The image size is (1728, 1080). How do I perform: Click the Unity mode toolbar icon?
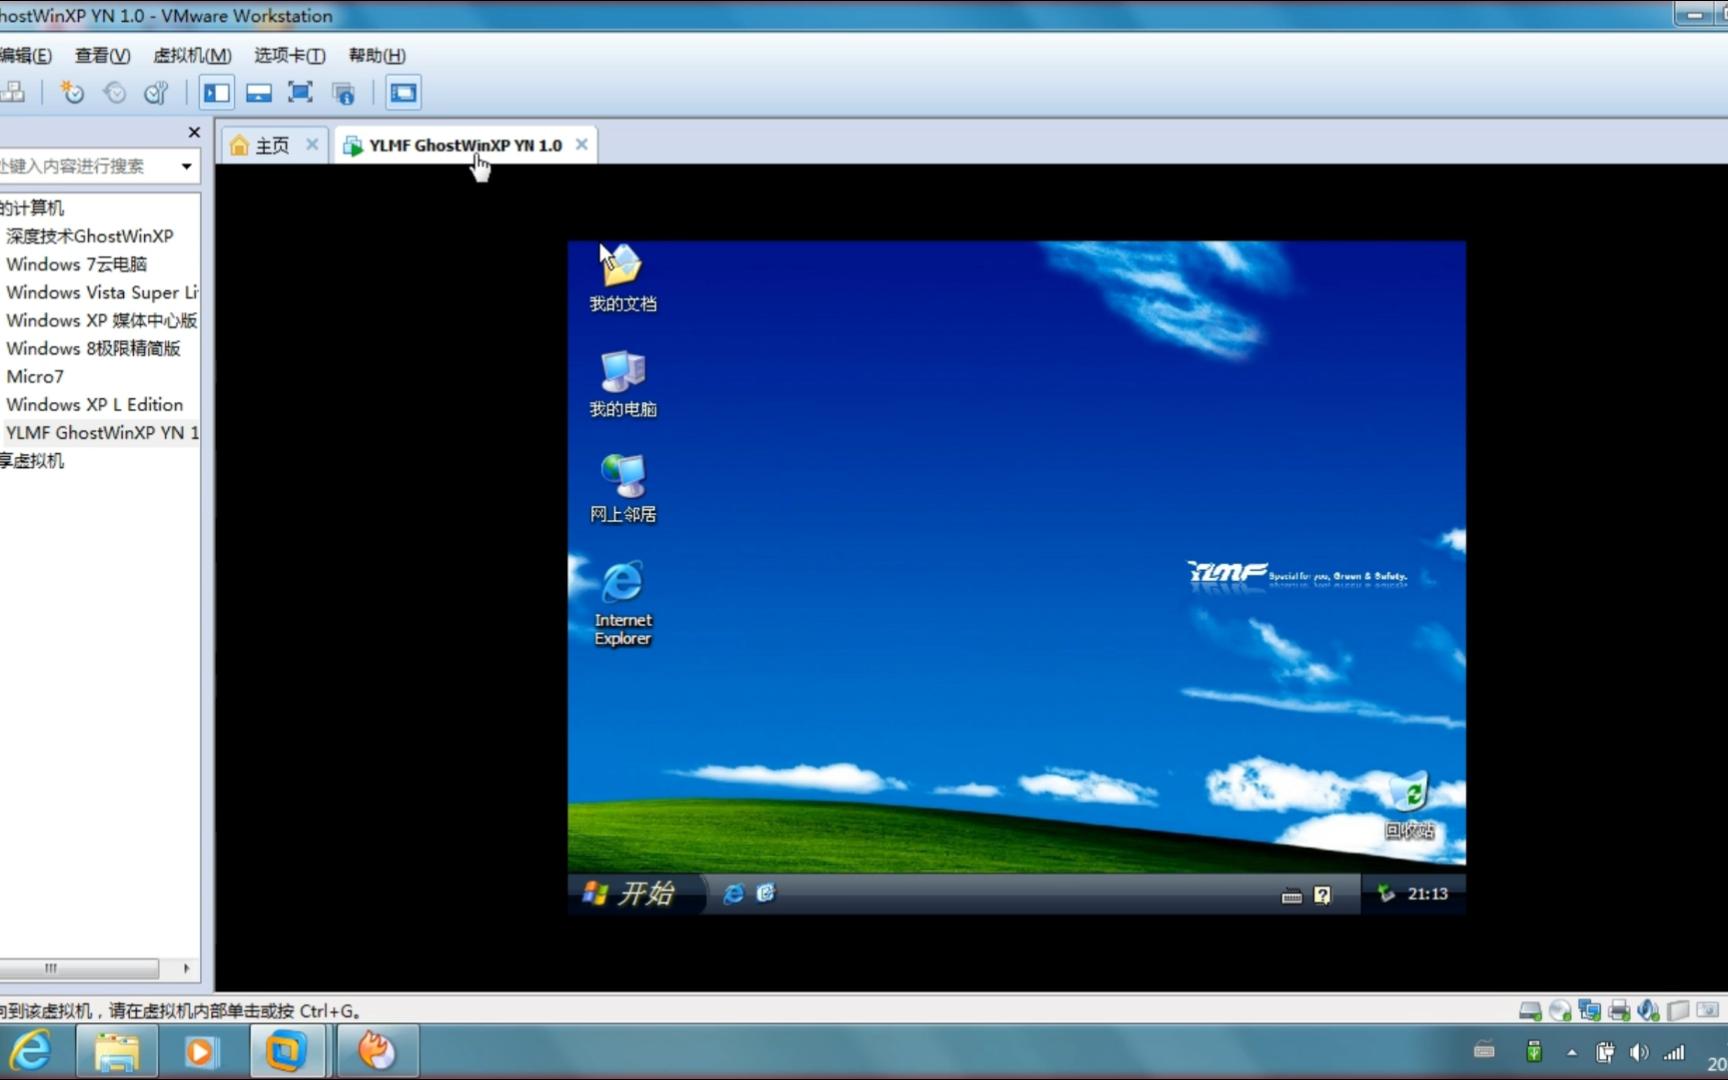point(344,93)
